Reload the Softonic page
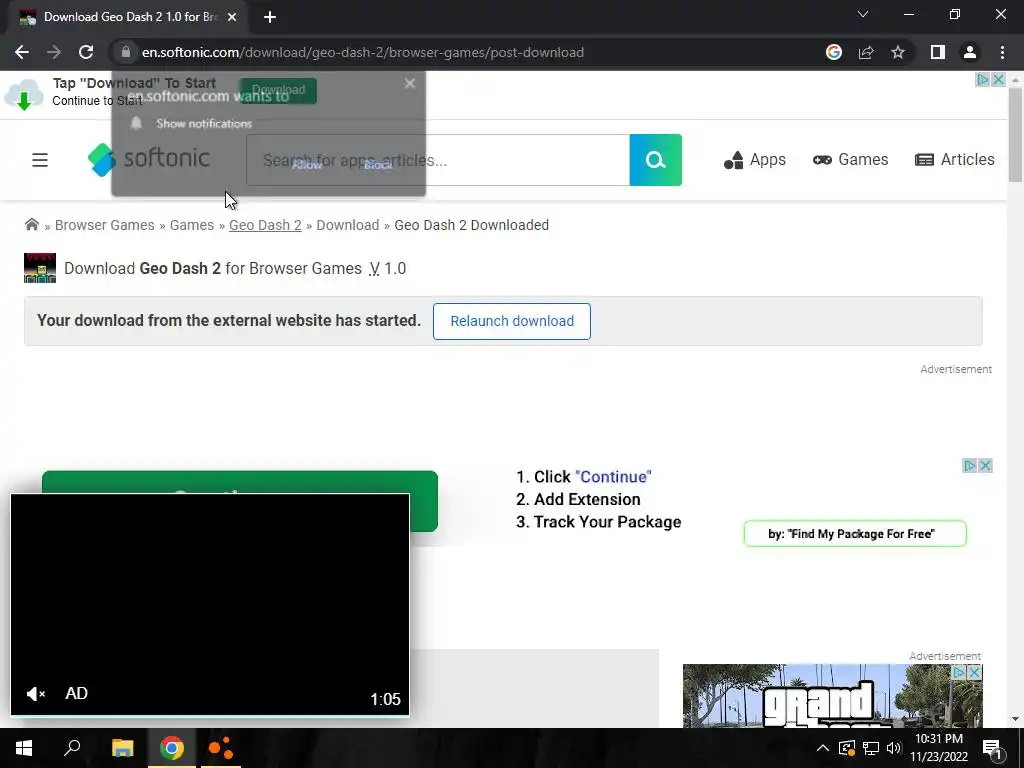 pos(86,52)
